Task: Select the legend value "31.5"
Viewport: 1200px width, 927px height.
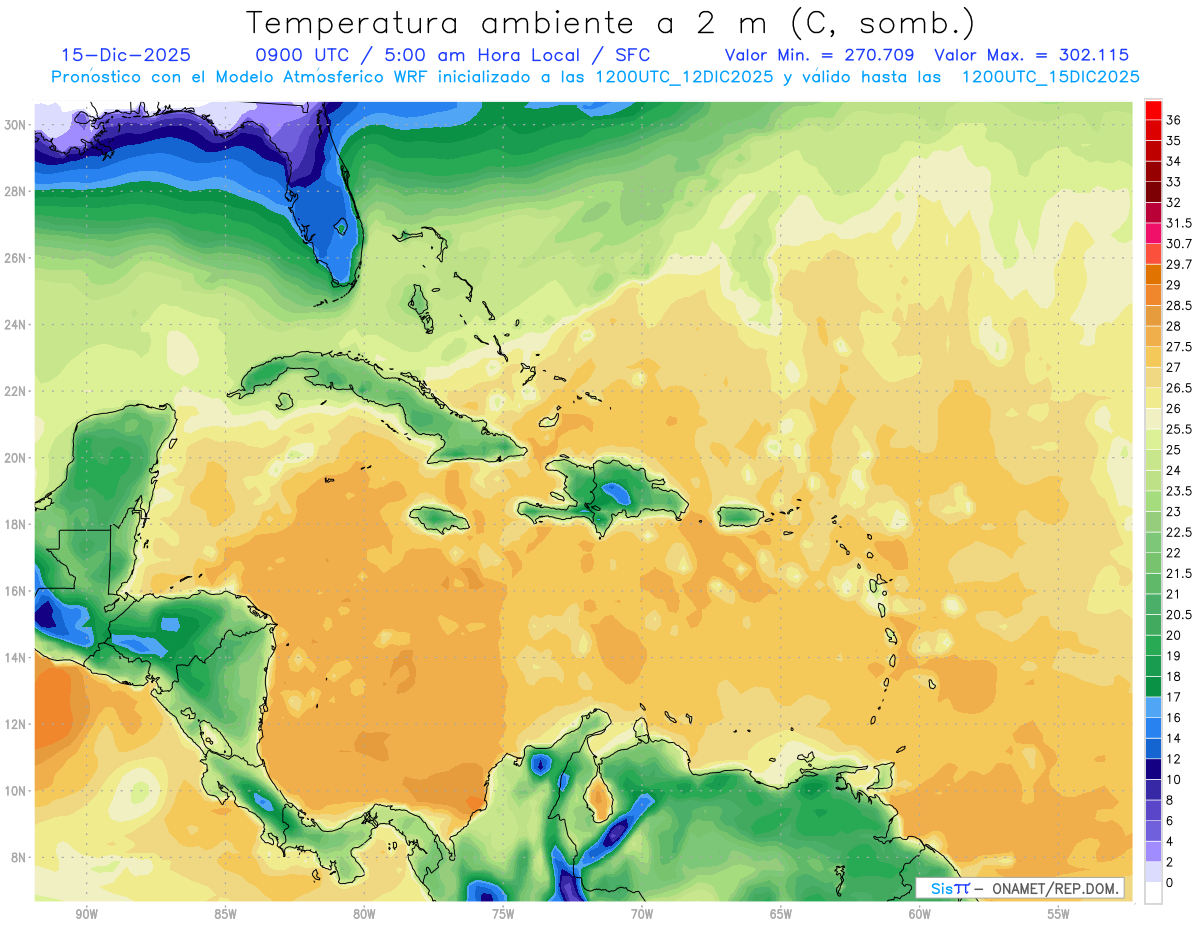Action: [x=1179, y=223]
